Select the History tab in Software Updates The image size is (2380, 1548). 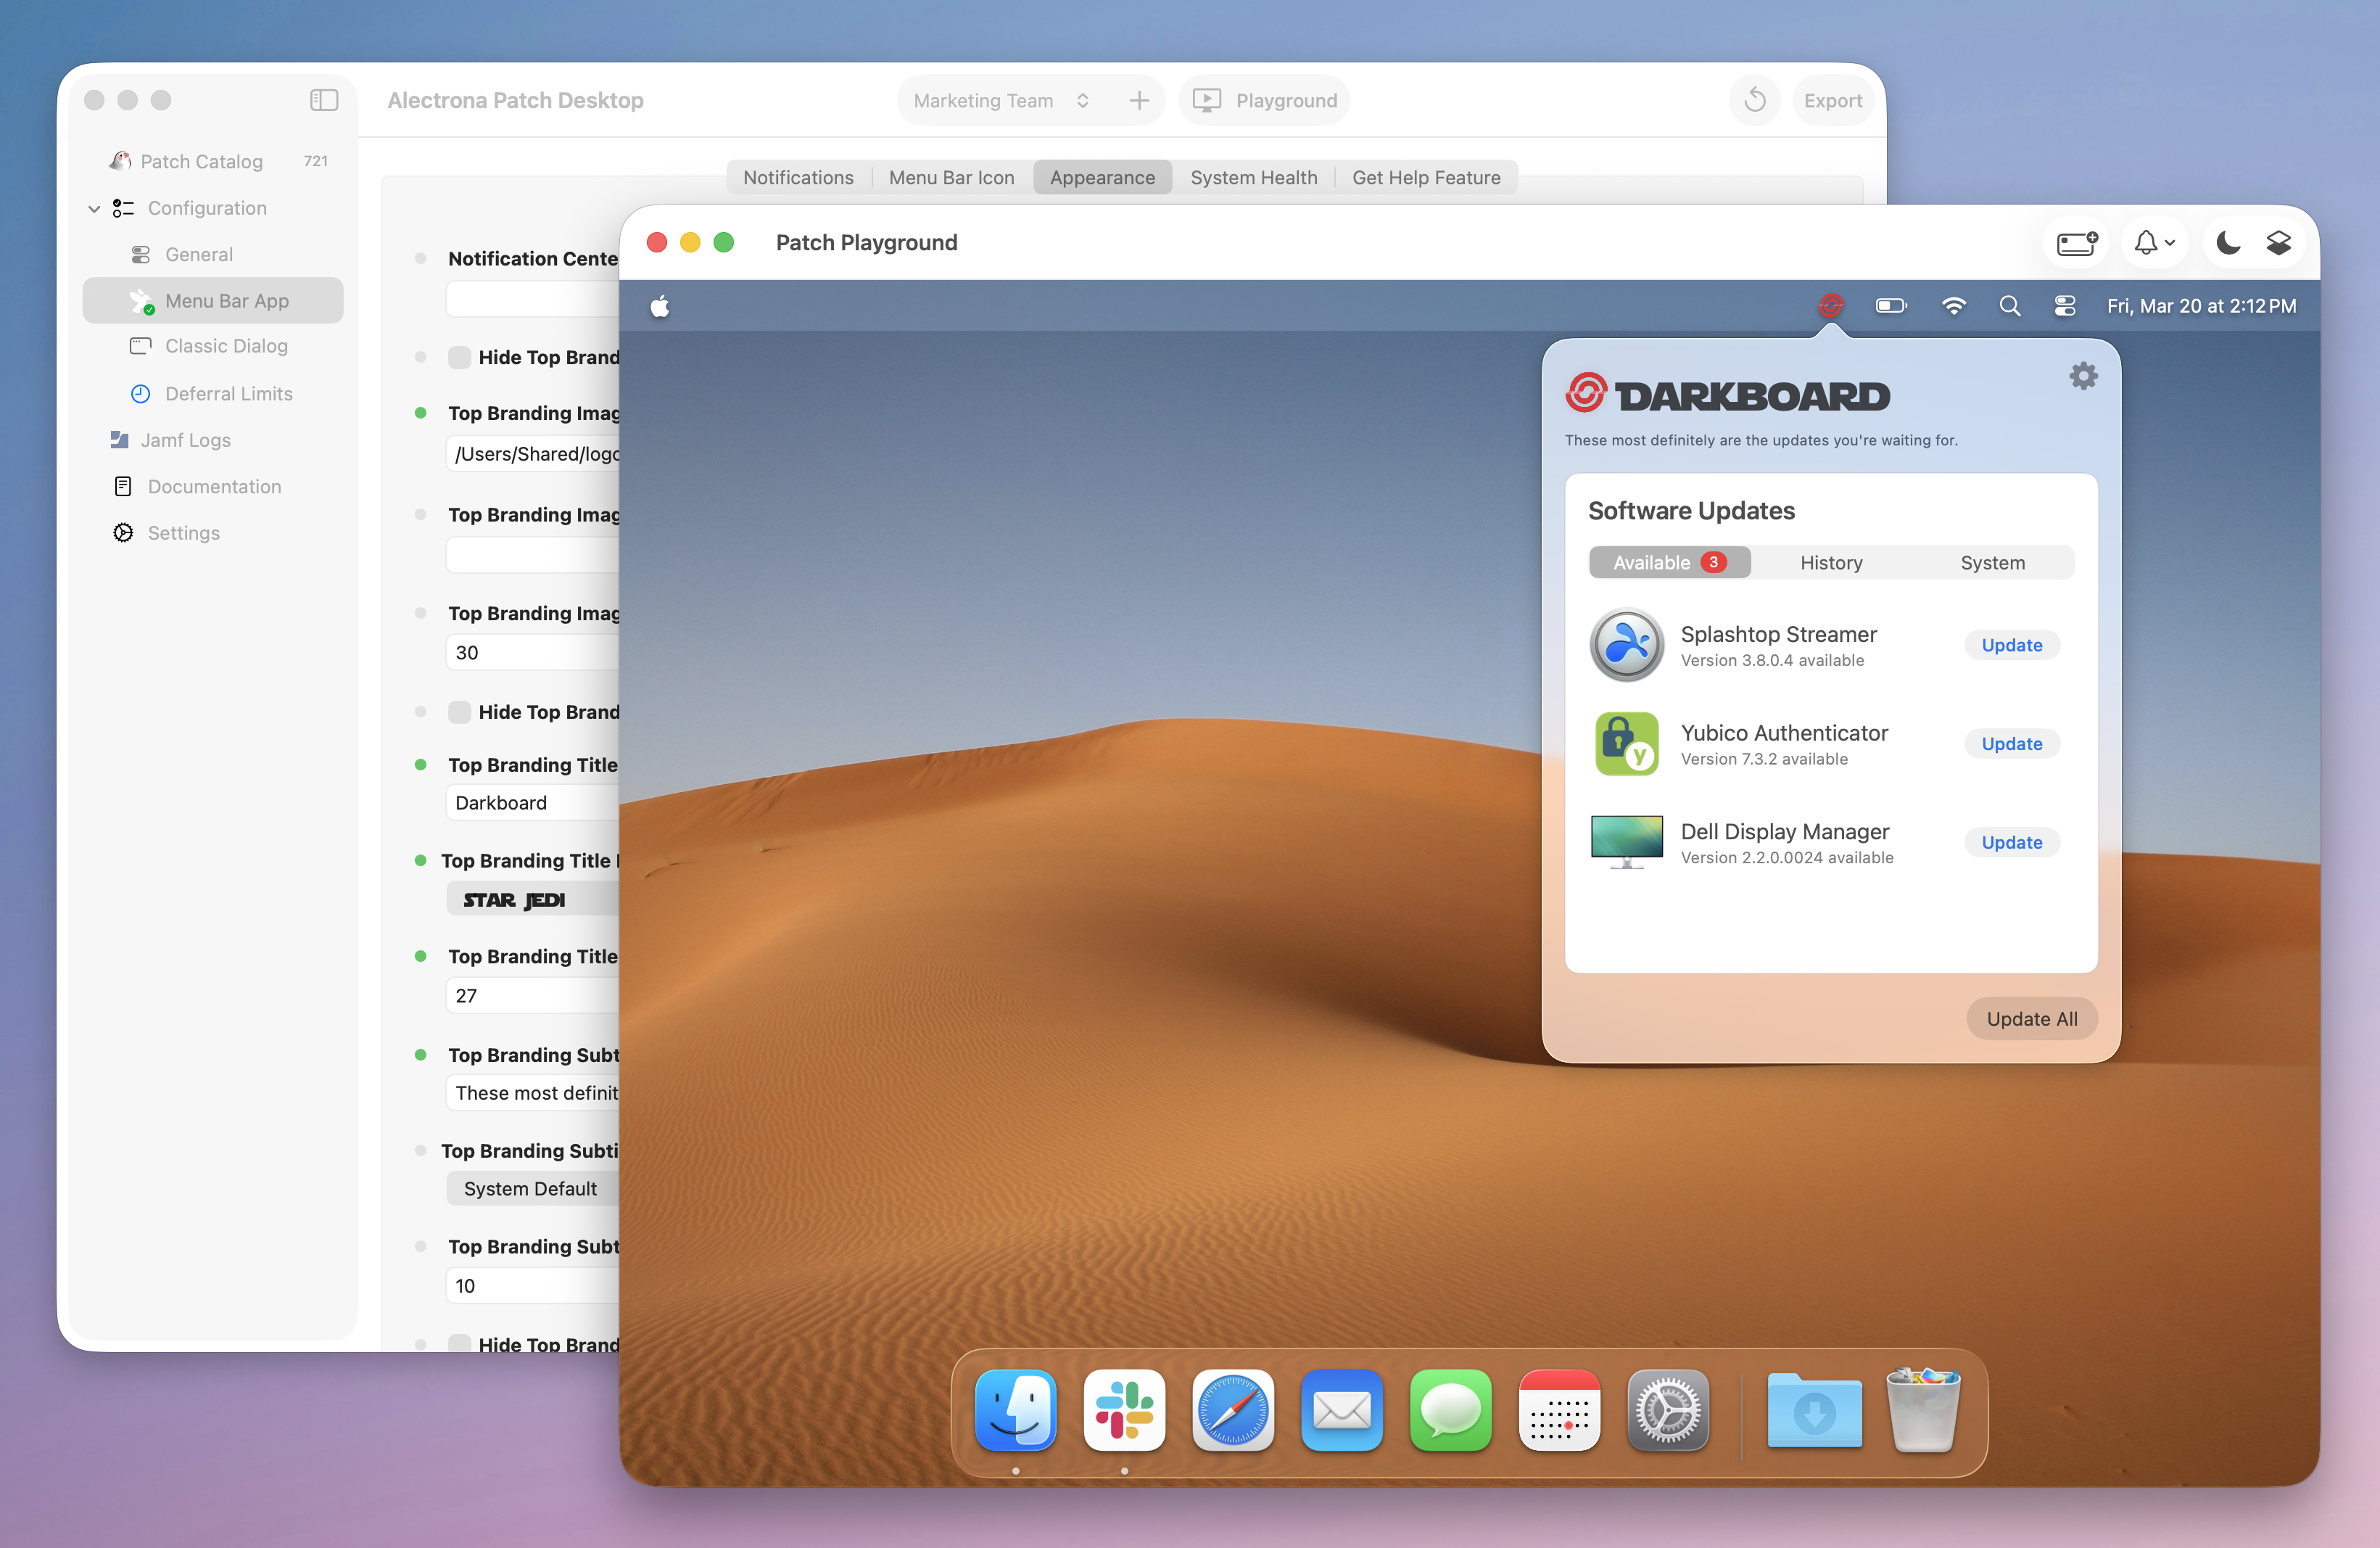(1831, 562)
